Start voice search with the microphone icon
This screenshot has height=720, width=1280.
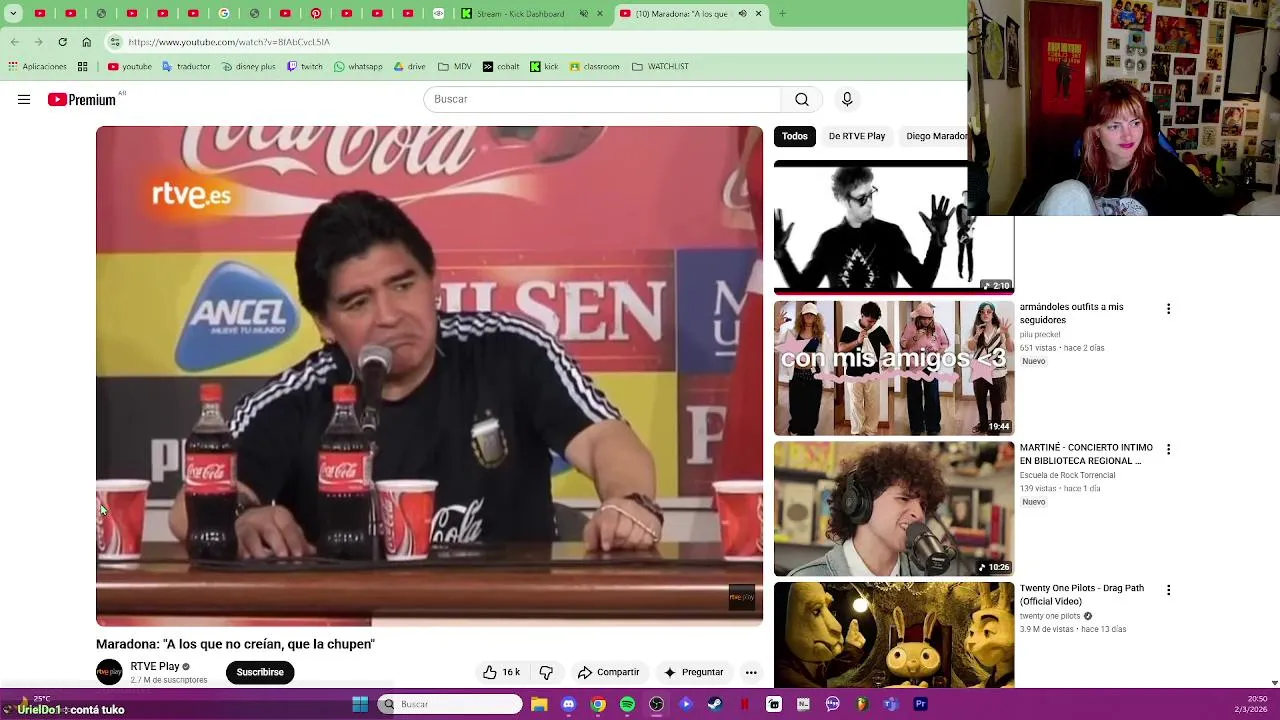coord(847,99)
